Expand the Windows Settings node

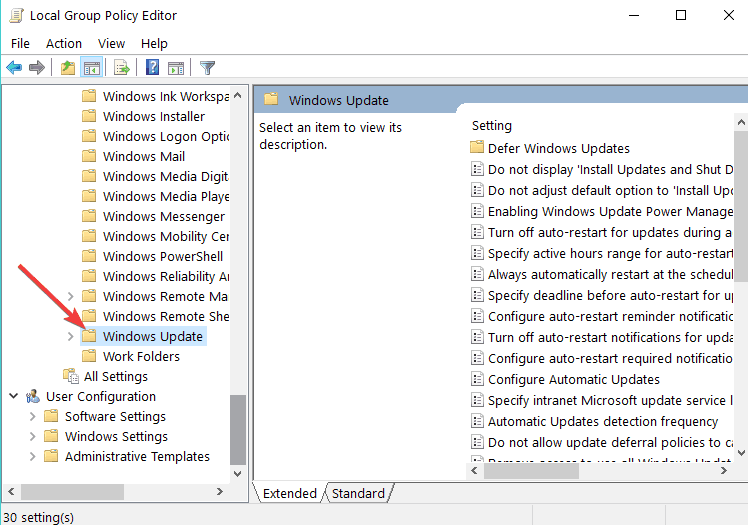[32, 436]
